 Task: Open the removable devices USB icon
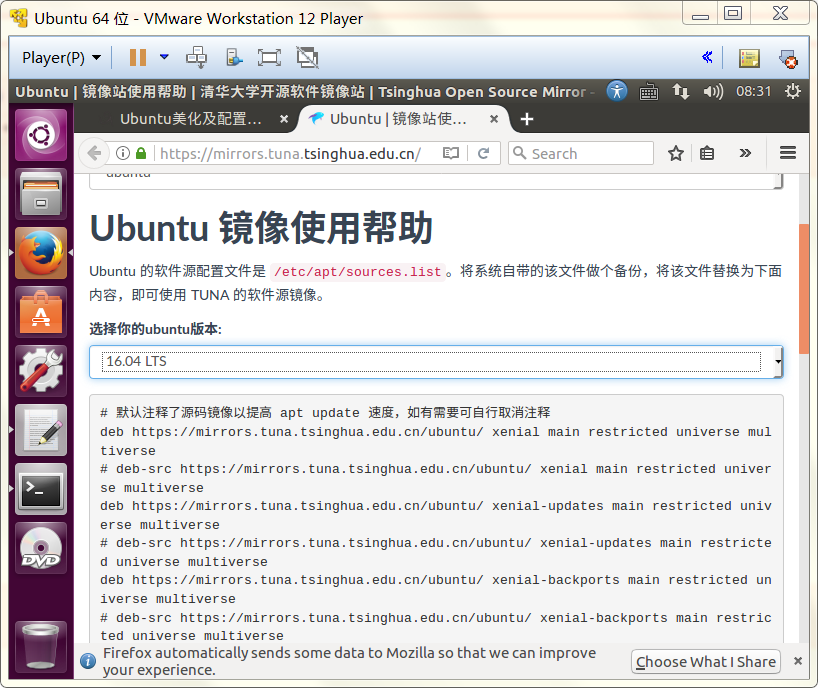(234, 57)
